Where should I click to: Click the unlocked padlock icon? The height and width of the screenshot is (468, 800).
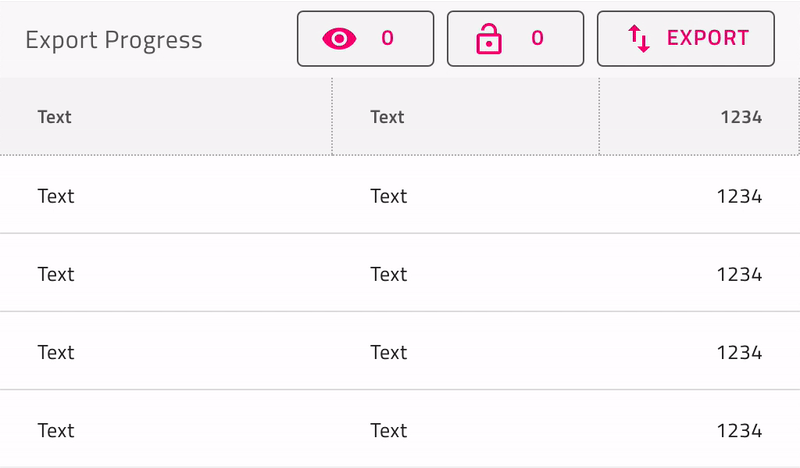488,39
